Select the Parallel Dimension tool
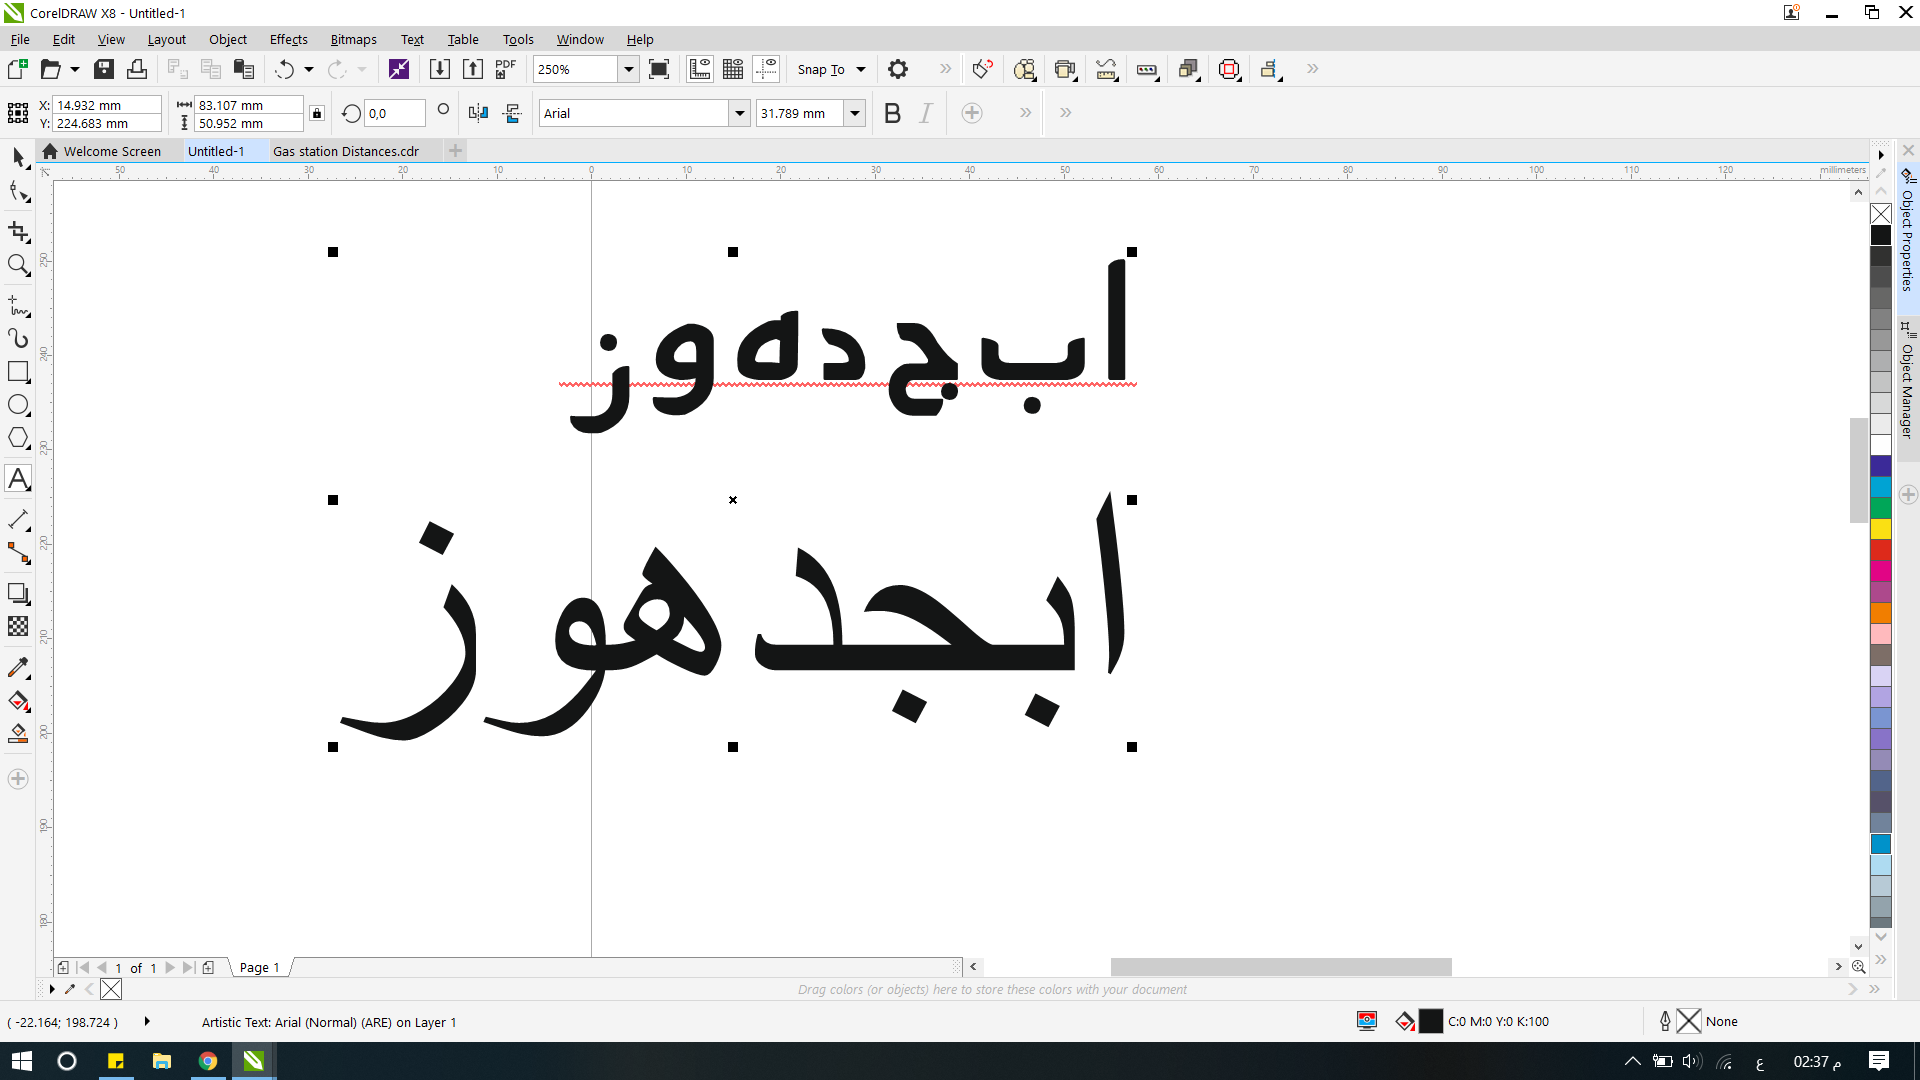Viewport: 1920px width, 1080px height. (18, 519)
